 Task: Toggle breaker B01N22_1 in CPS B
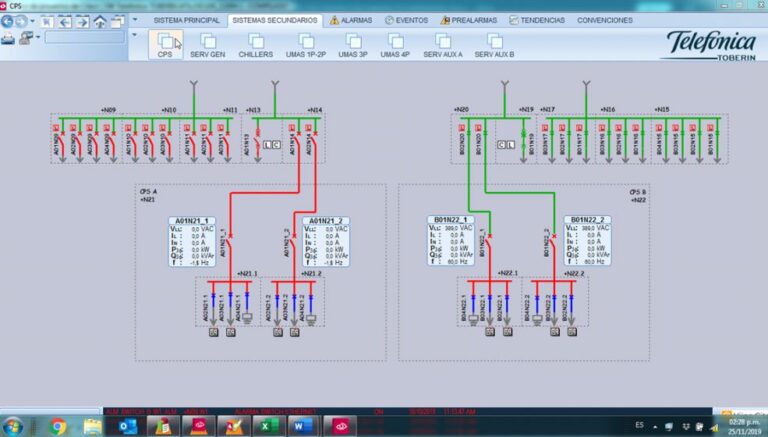pos(487,238)
